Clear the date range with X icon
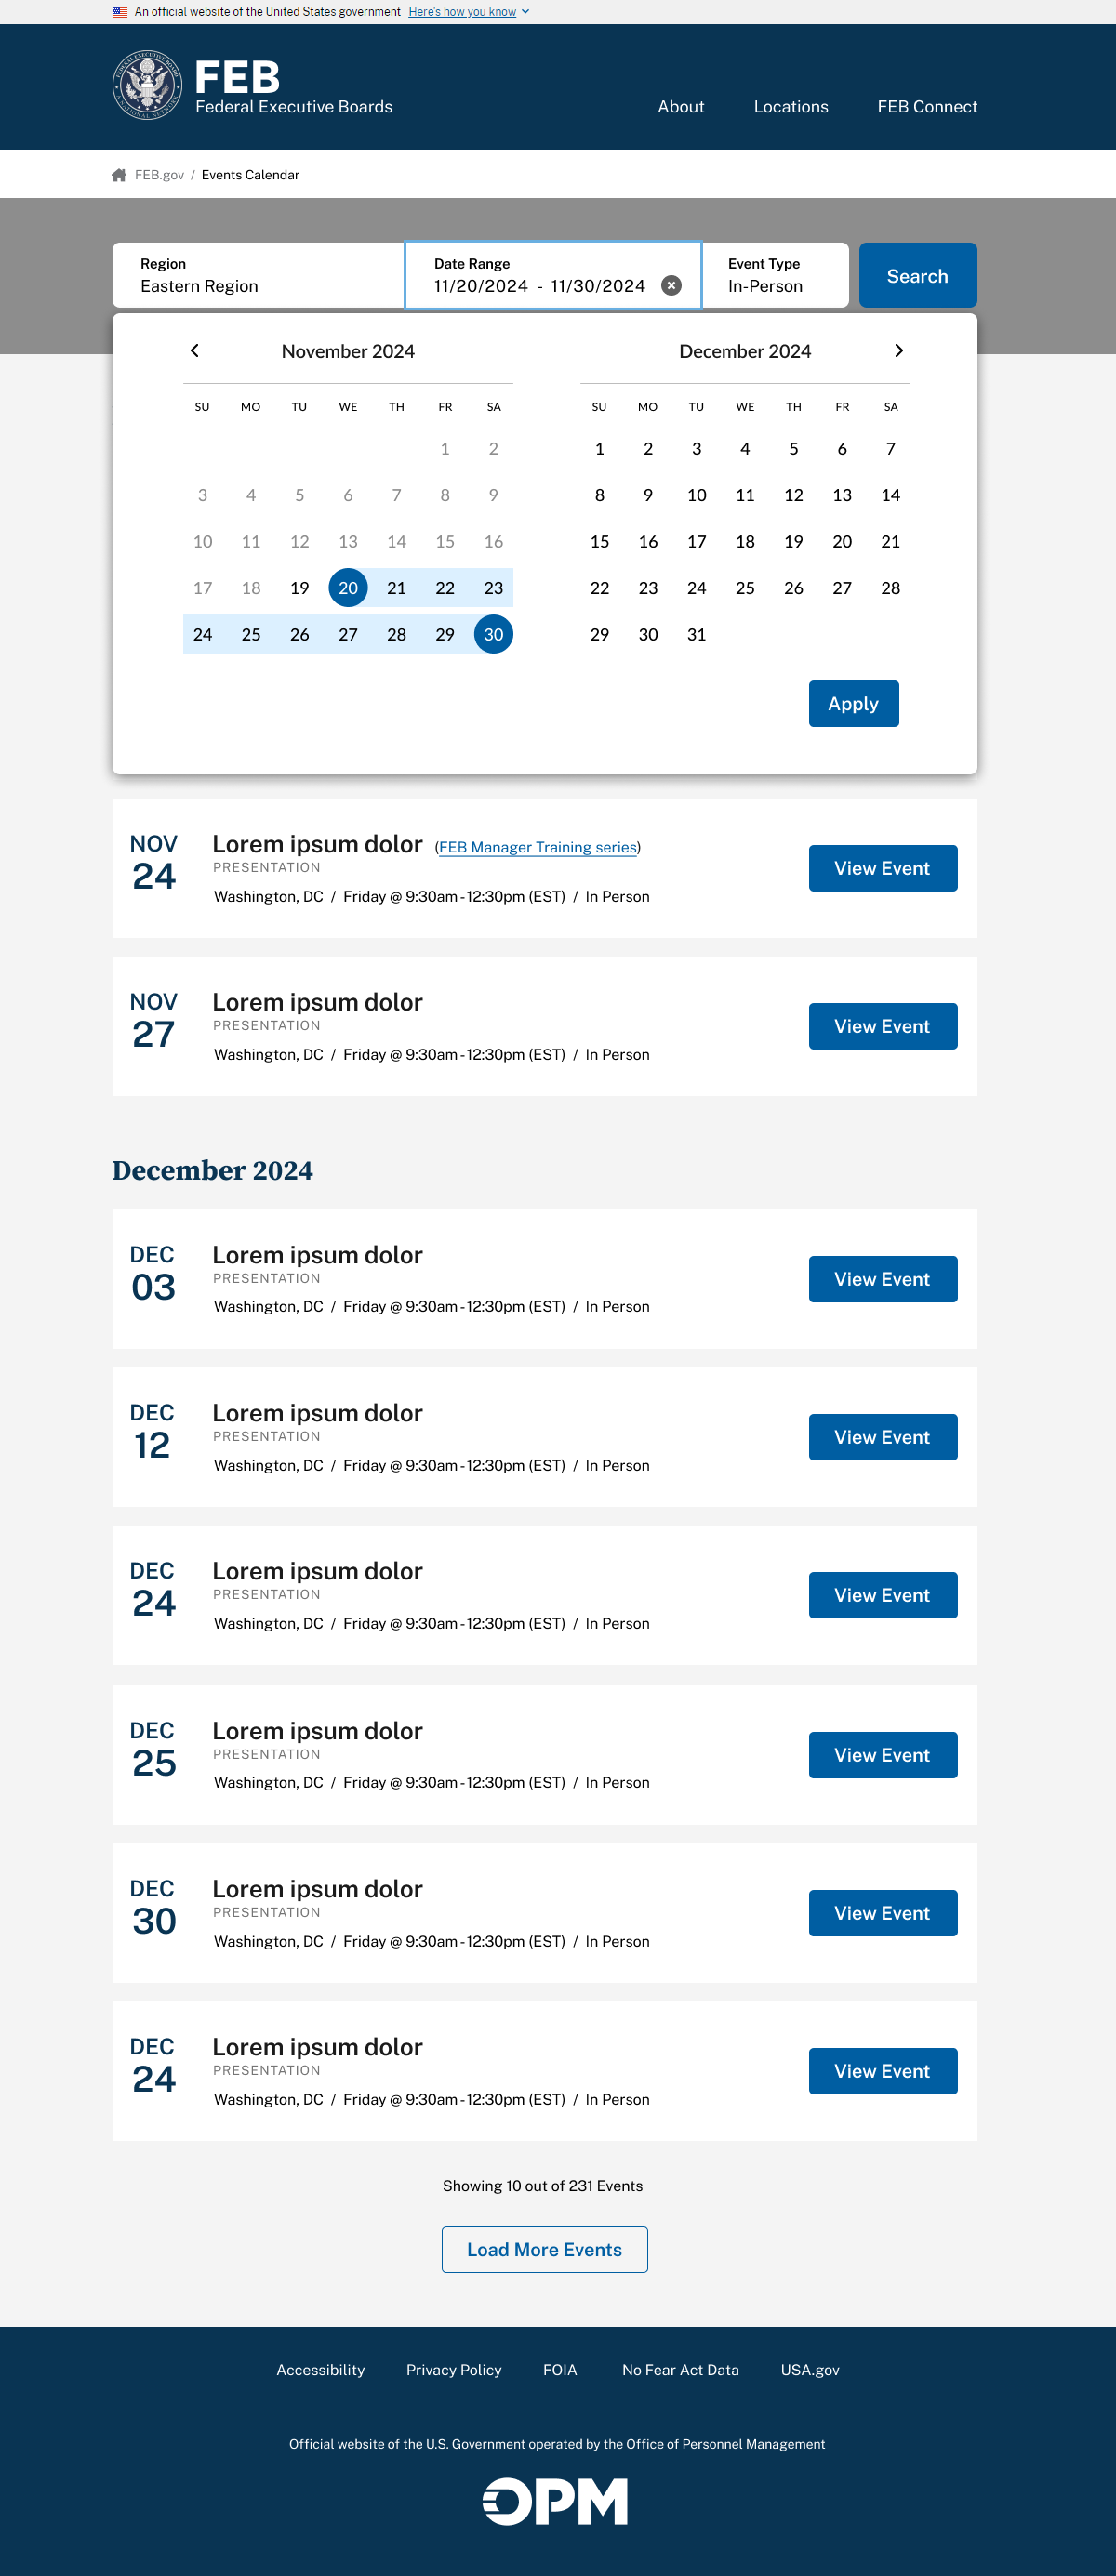This screenshot has width=1116, height=2576. [x=672, y=286]
